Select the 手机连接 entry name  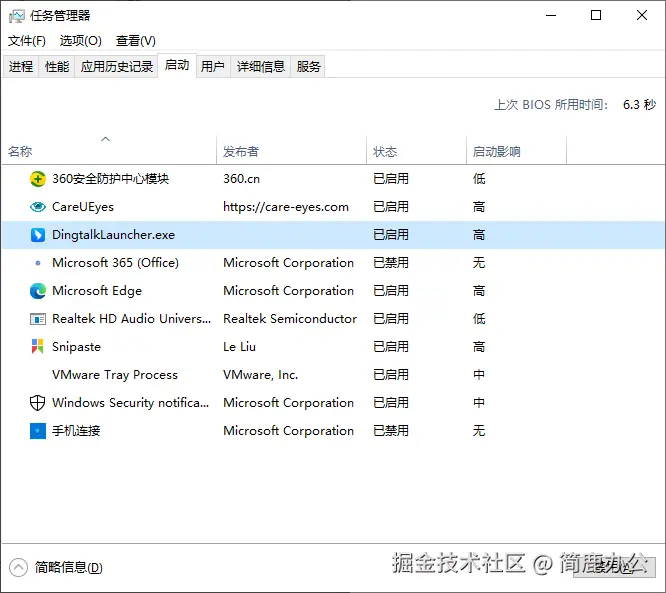[x=76, y=431]
